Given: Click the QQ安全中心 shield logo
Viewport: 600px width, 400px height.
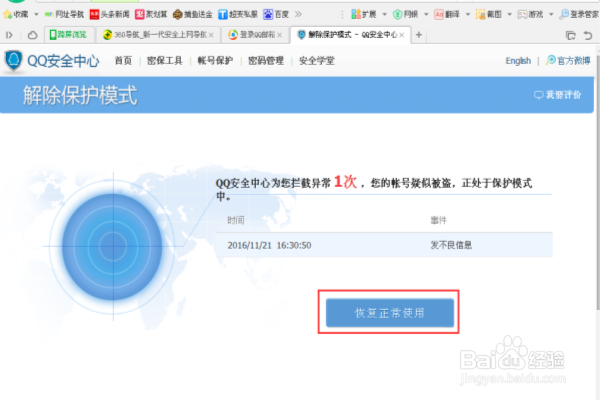Looking at the screenshot, I should pyautogui.click(x=13, y=61).
